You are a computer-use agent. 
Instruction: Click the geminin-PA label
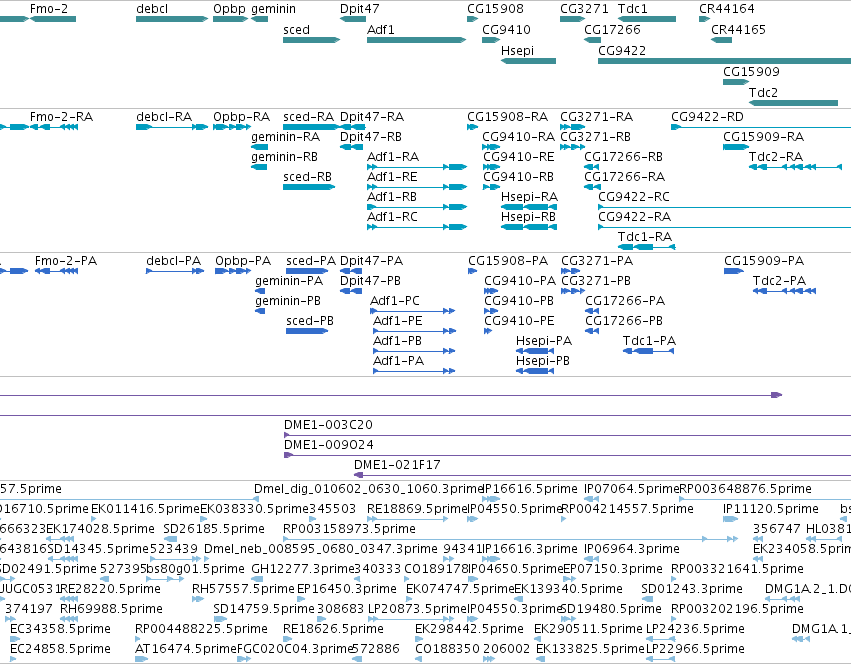point(289,281)
